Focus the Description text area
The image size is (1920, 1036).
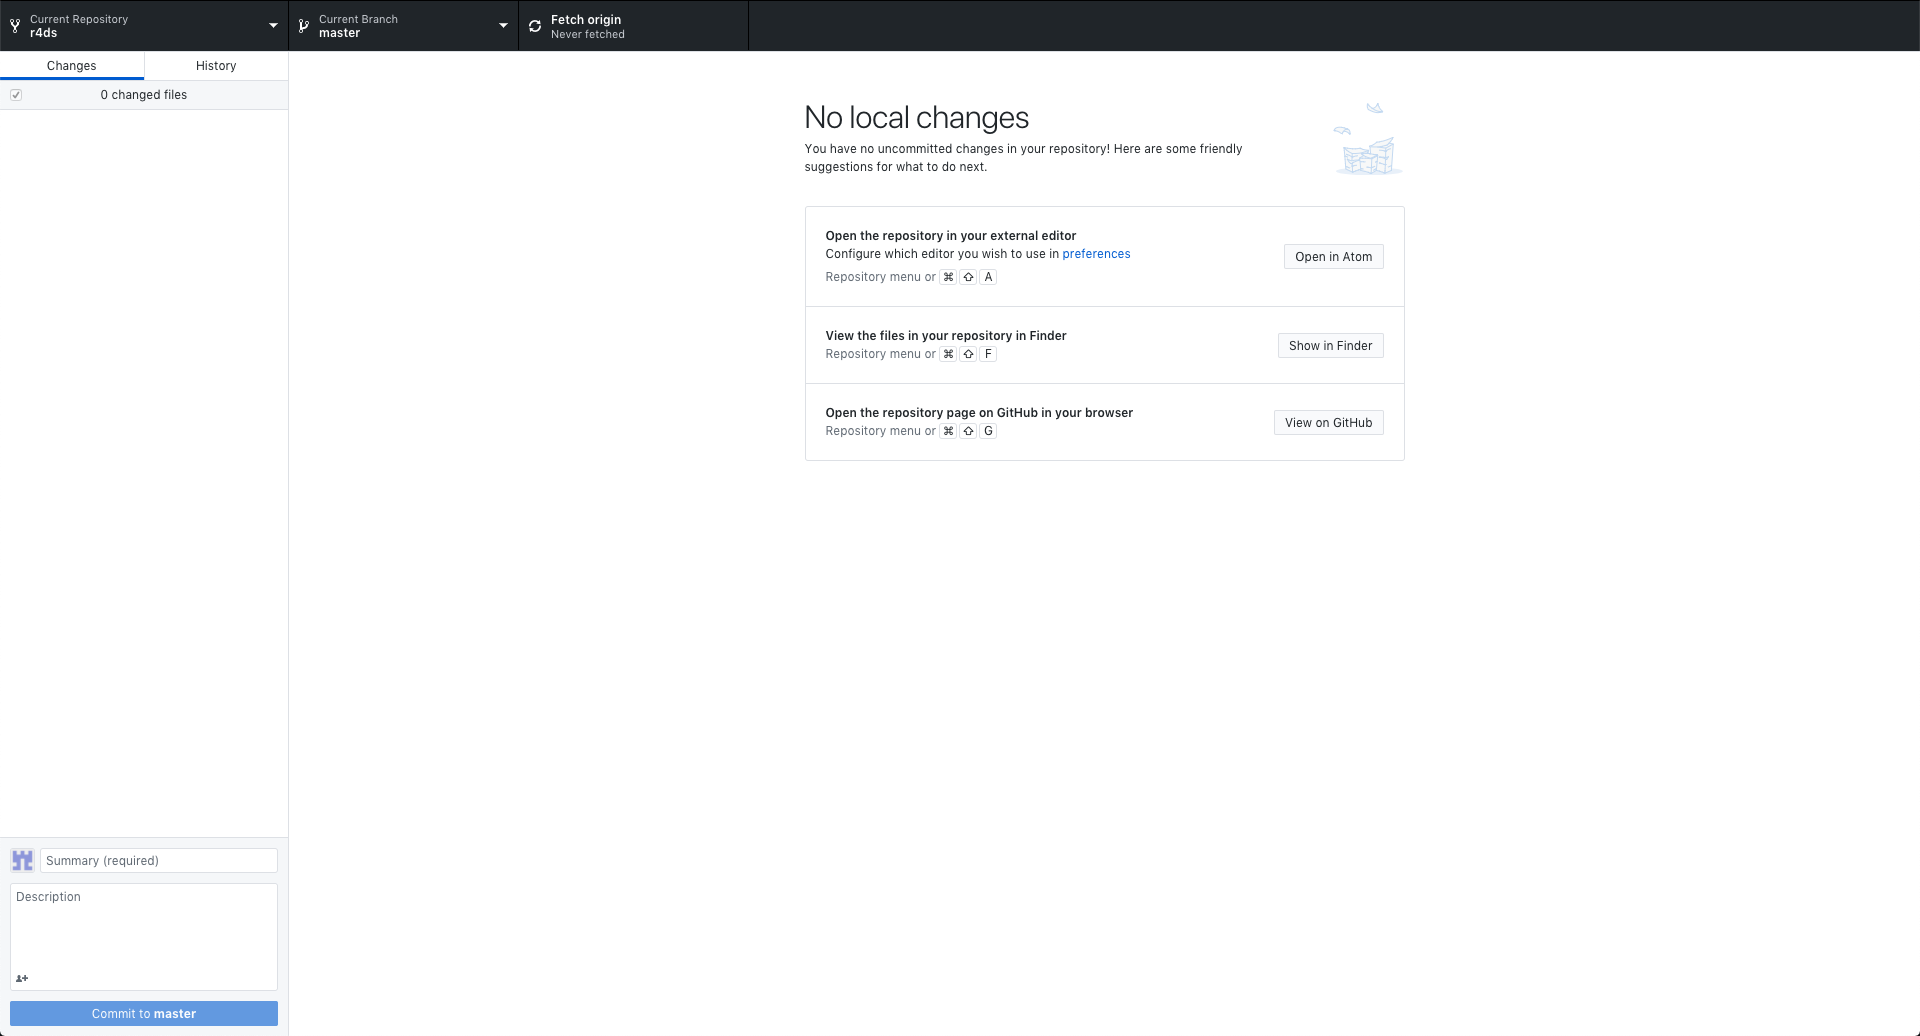click(x=144, y=937)
